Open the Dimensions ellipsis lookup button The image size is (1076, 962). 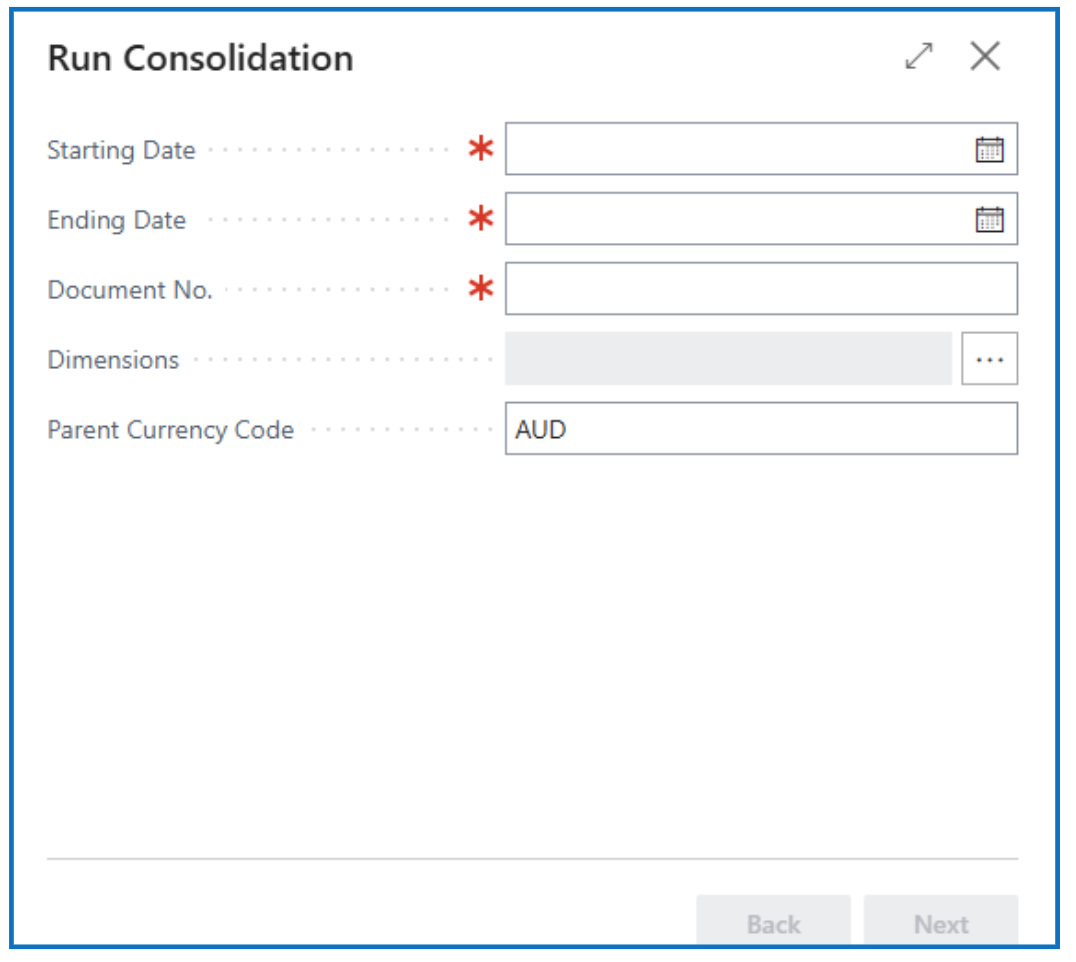click(989, 359)
